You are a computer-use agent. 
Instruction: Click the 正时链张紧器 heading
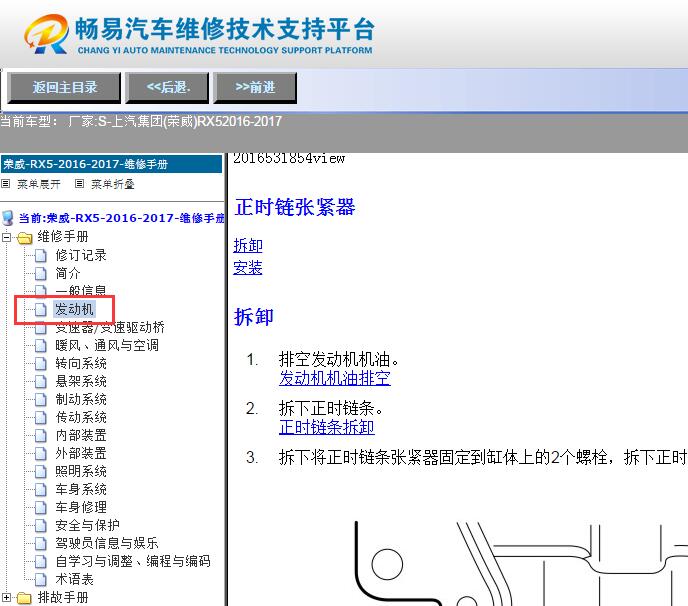tap(295, 207)
